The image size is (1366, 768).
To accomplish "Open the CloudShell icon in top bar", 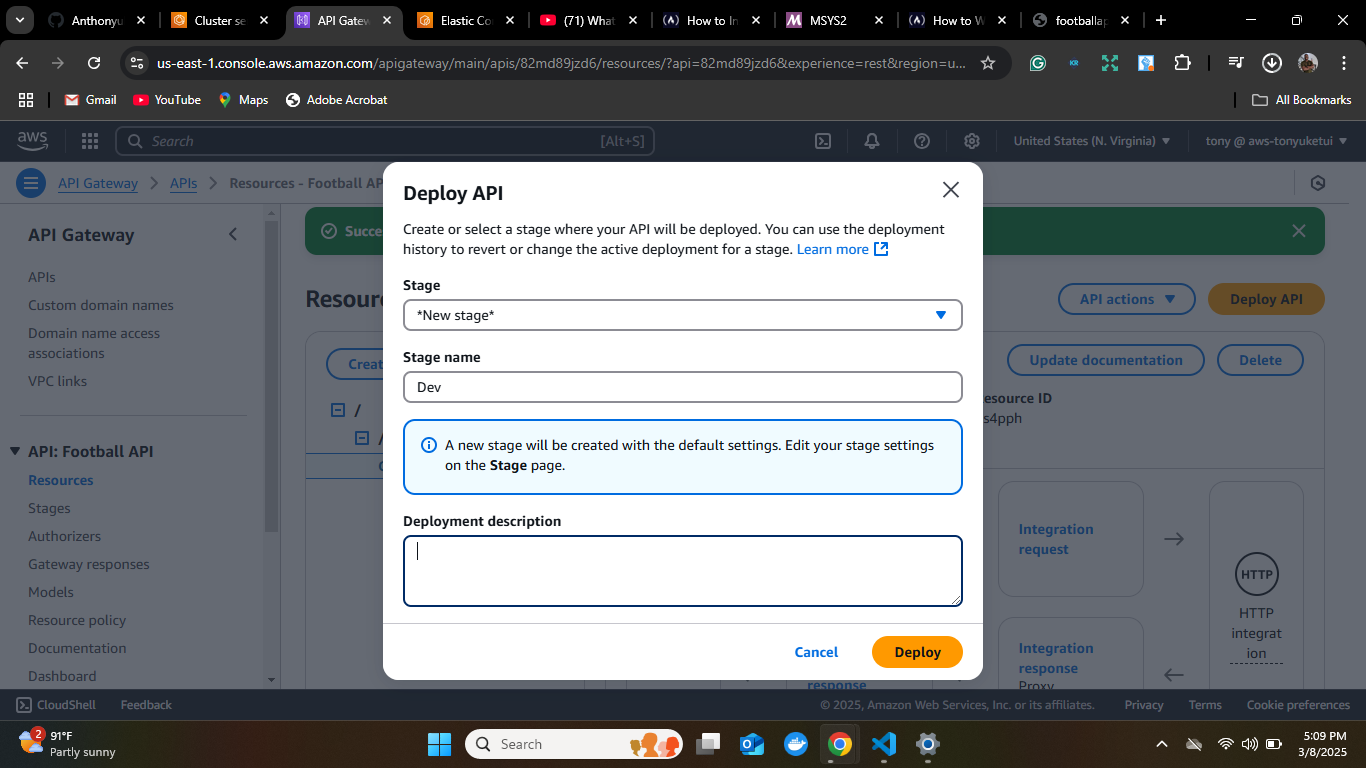I will (822, 141).
